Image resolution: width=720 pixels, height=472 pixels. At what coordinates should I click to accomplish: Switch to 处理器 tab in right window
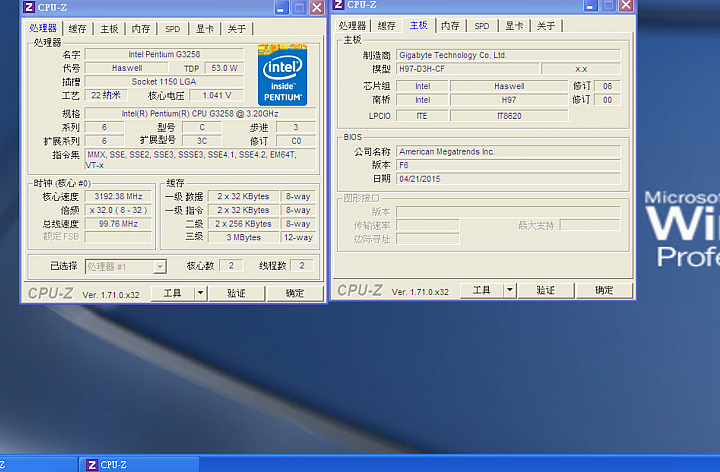pos(352,26)
